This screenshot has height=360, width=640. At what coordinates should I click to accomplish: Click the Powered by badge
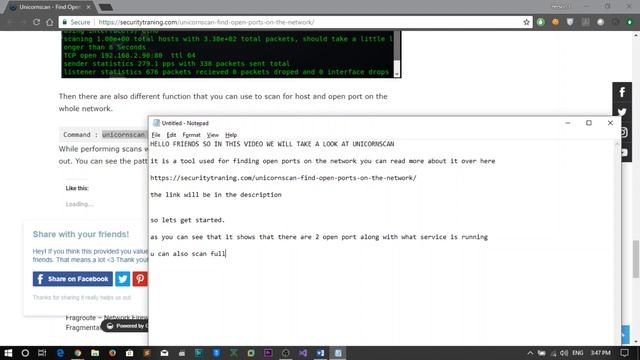tap(125, 326)
